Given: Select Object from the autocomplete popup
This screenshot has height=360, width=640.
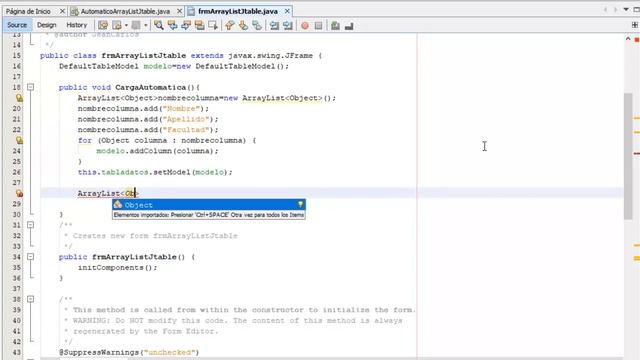Looking at the screenshot, I should [209, 205].
